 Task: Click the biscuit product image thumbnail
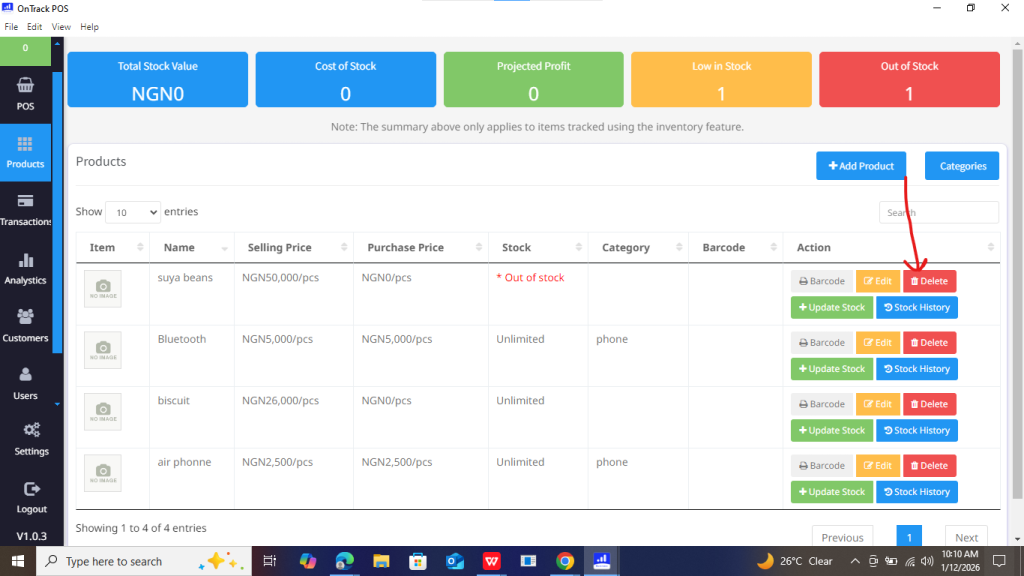[103, 411]
